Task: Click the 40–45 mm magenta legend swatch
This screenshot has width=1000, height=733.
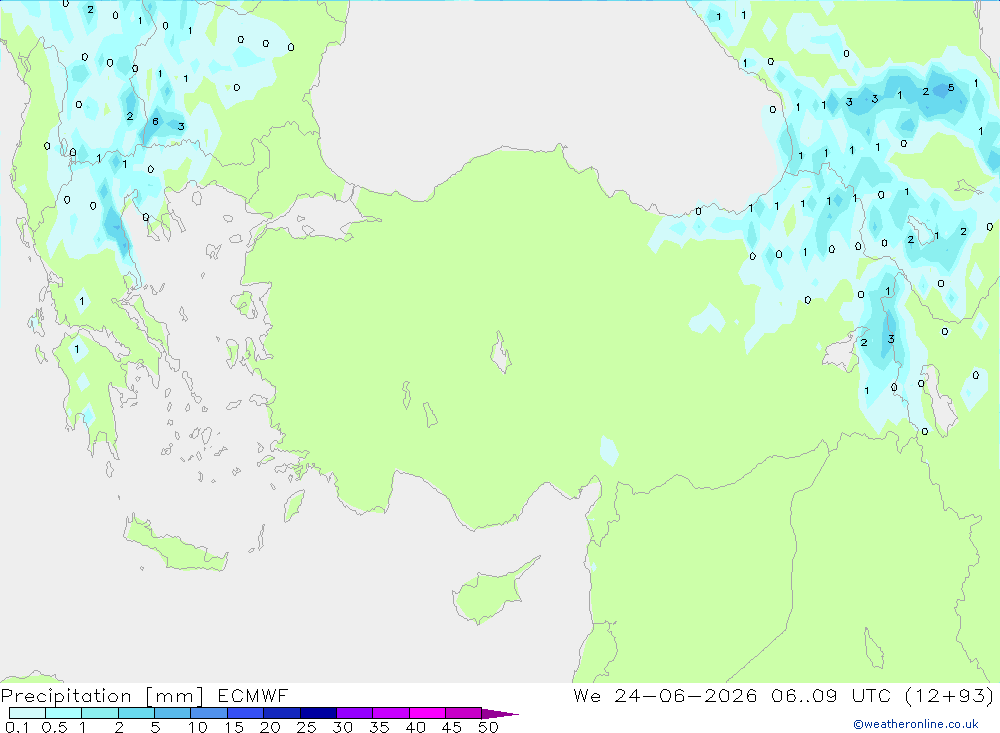Action: point(427,713)
